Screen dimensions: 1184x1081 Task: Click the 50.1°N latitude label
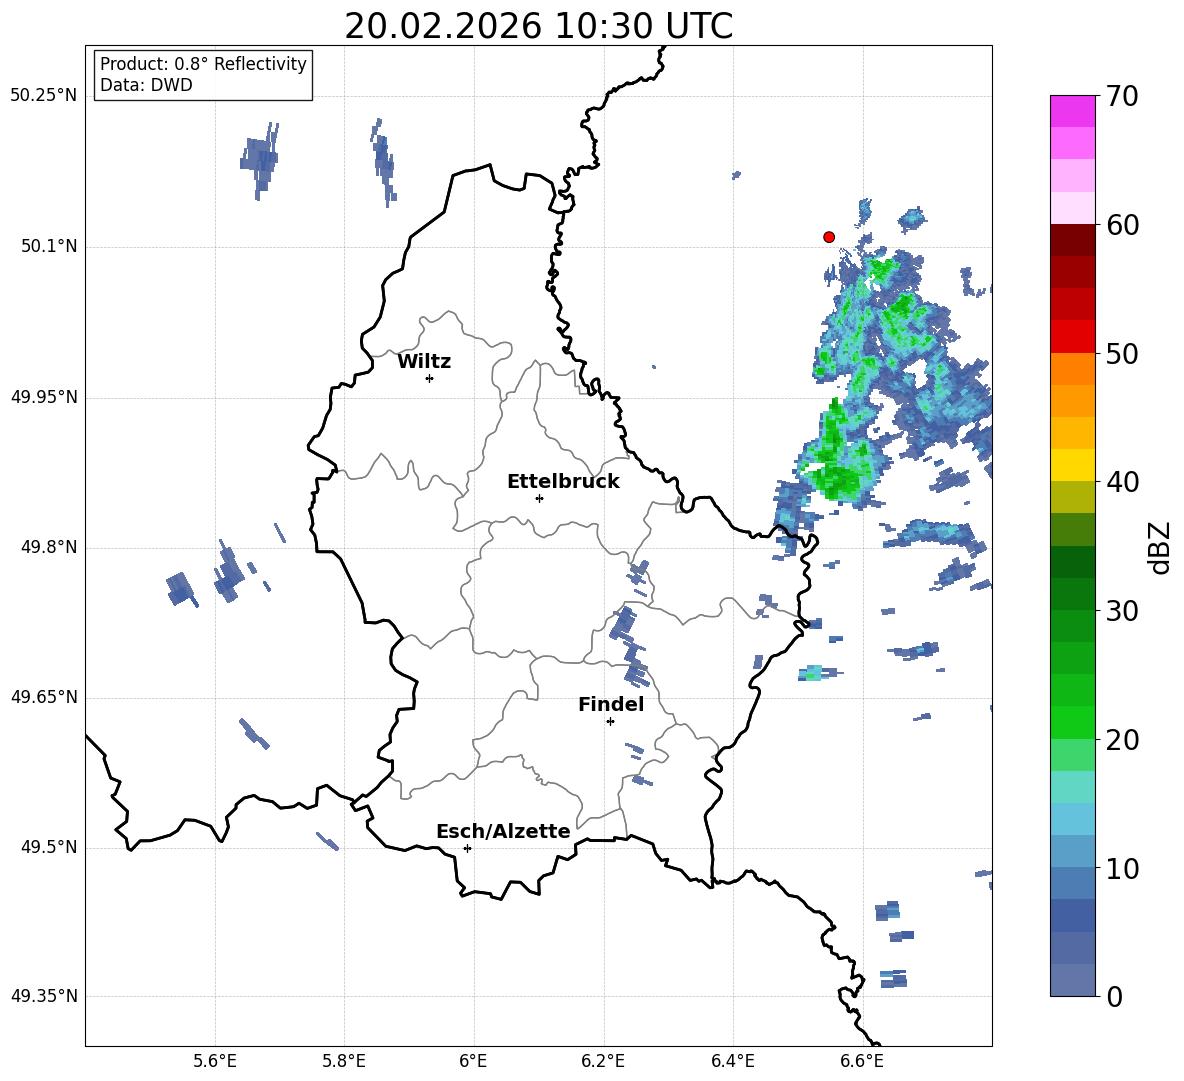(x=50, y=247)
